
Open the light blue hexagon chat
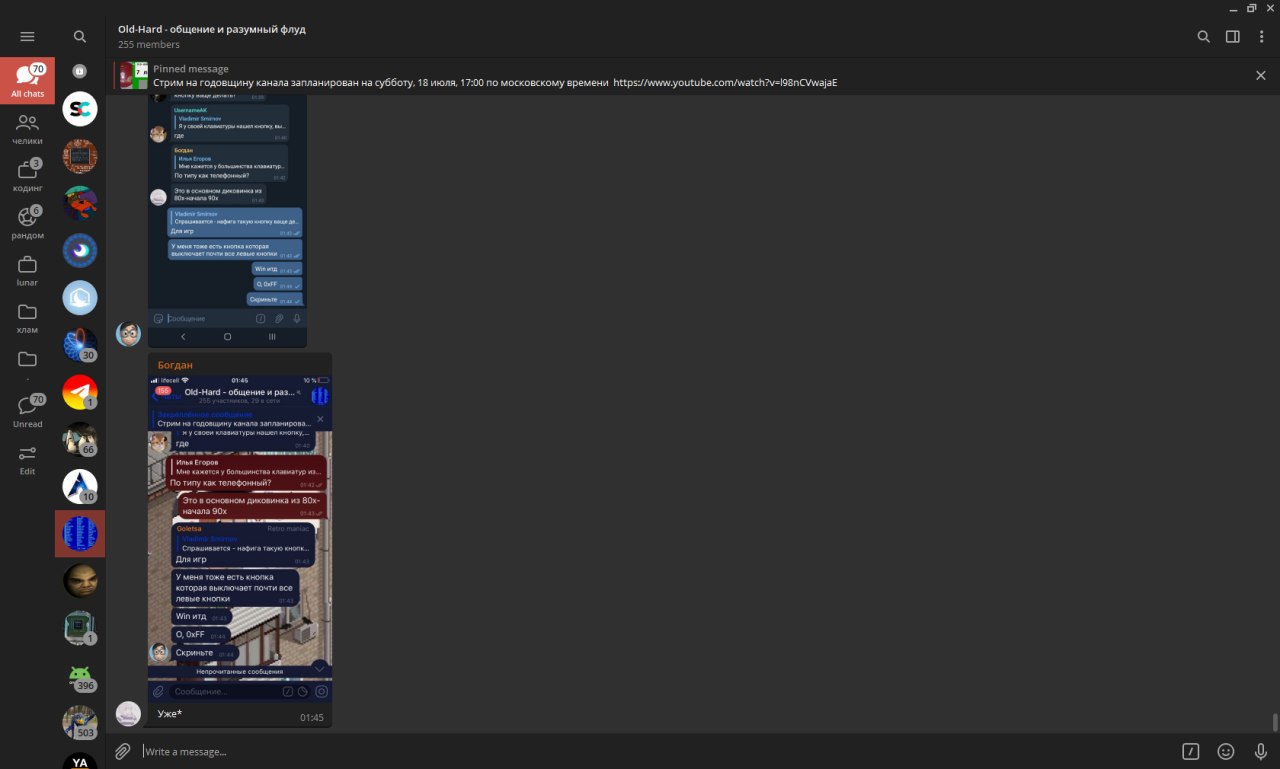(80, 297)
